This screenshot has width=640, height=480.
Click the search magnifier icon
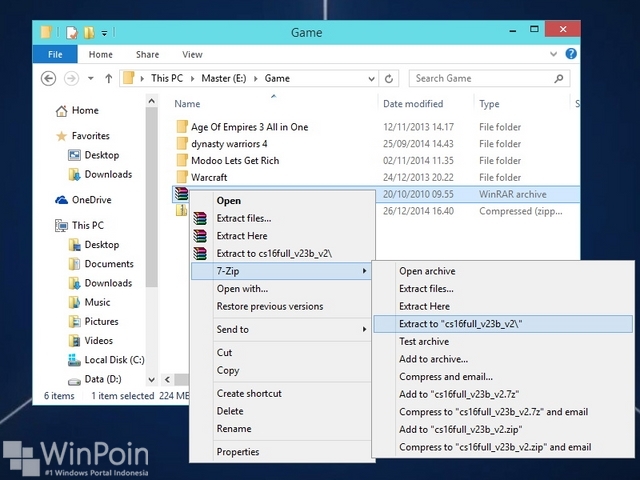[x=559, y=78]
